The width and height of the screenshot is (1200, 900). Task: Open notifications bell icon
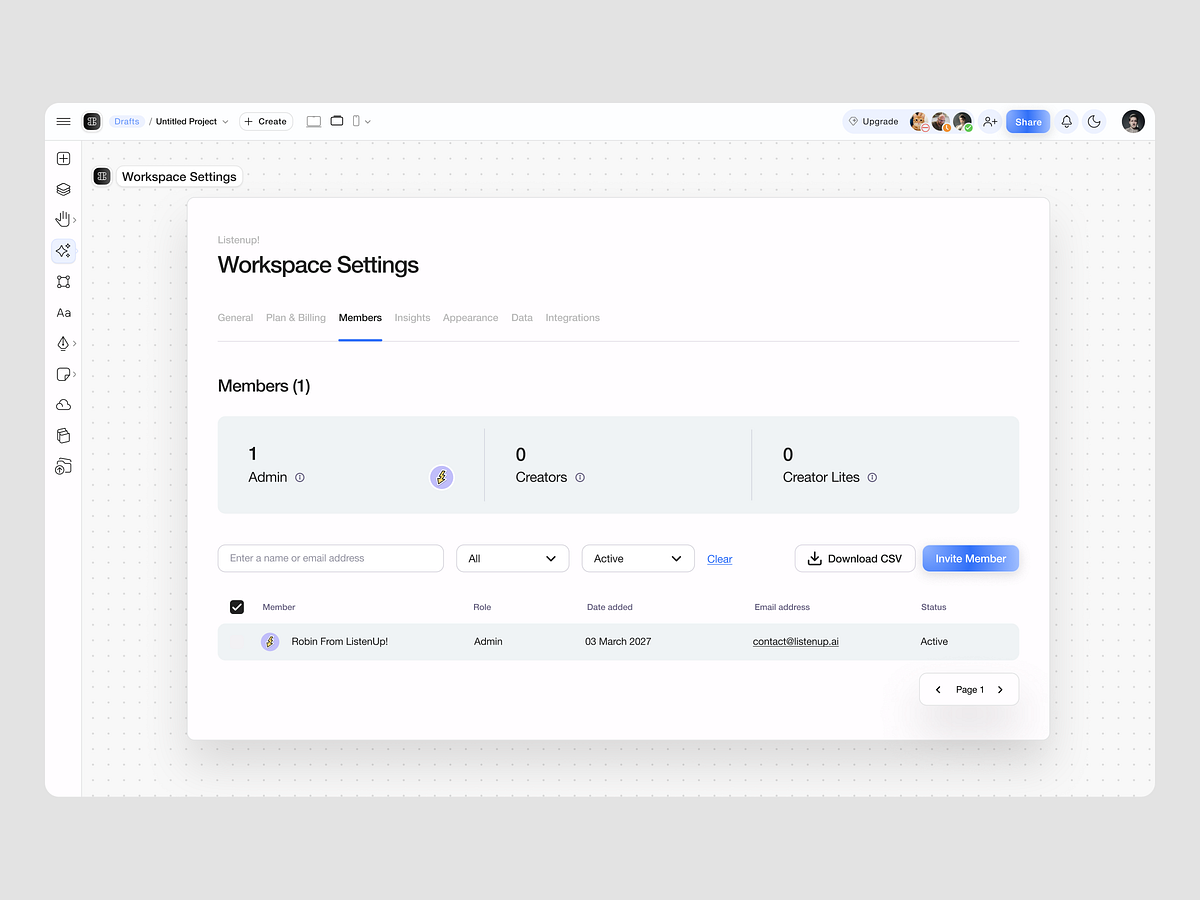1067,121
